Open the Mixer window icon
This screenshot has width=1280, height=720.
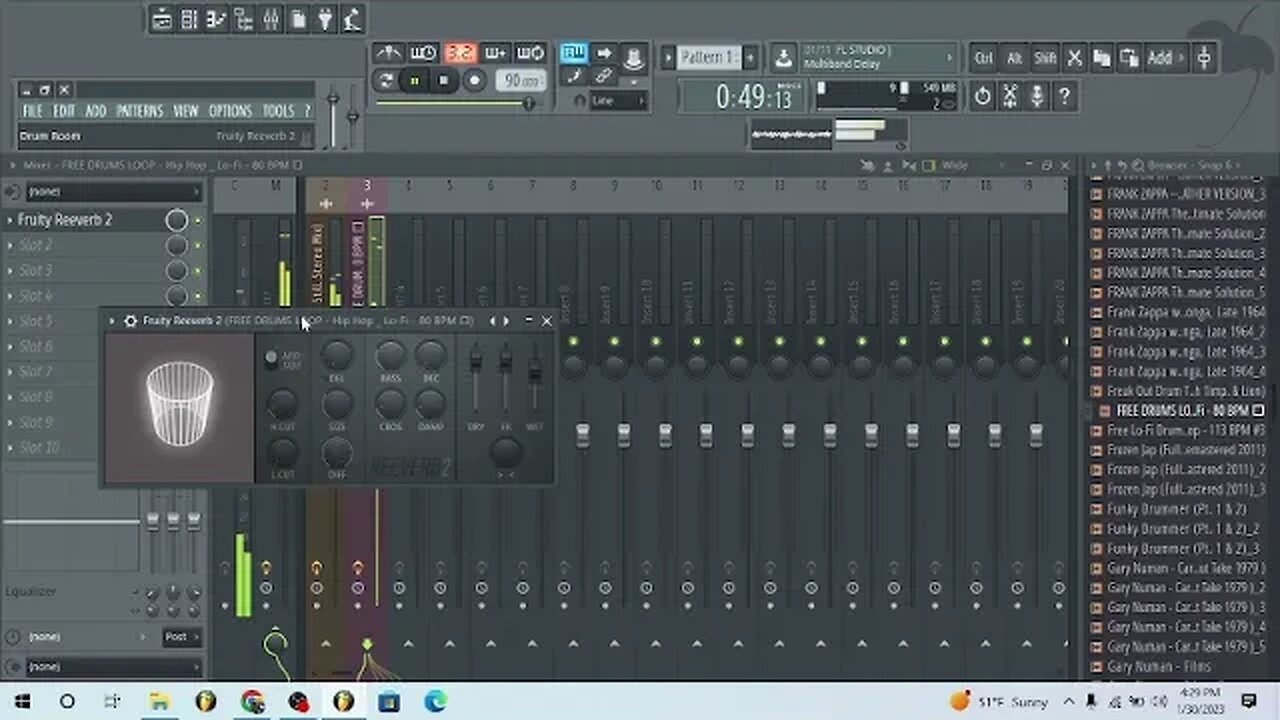point(270,19)
